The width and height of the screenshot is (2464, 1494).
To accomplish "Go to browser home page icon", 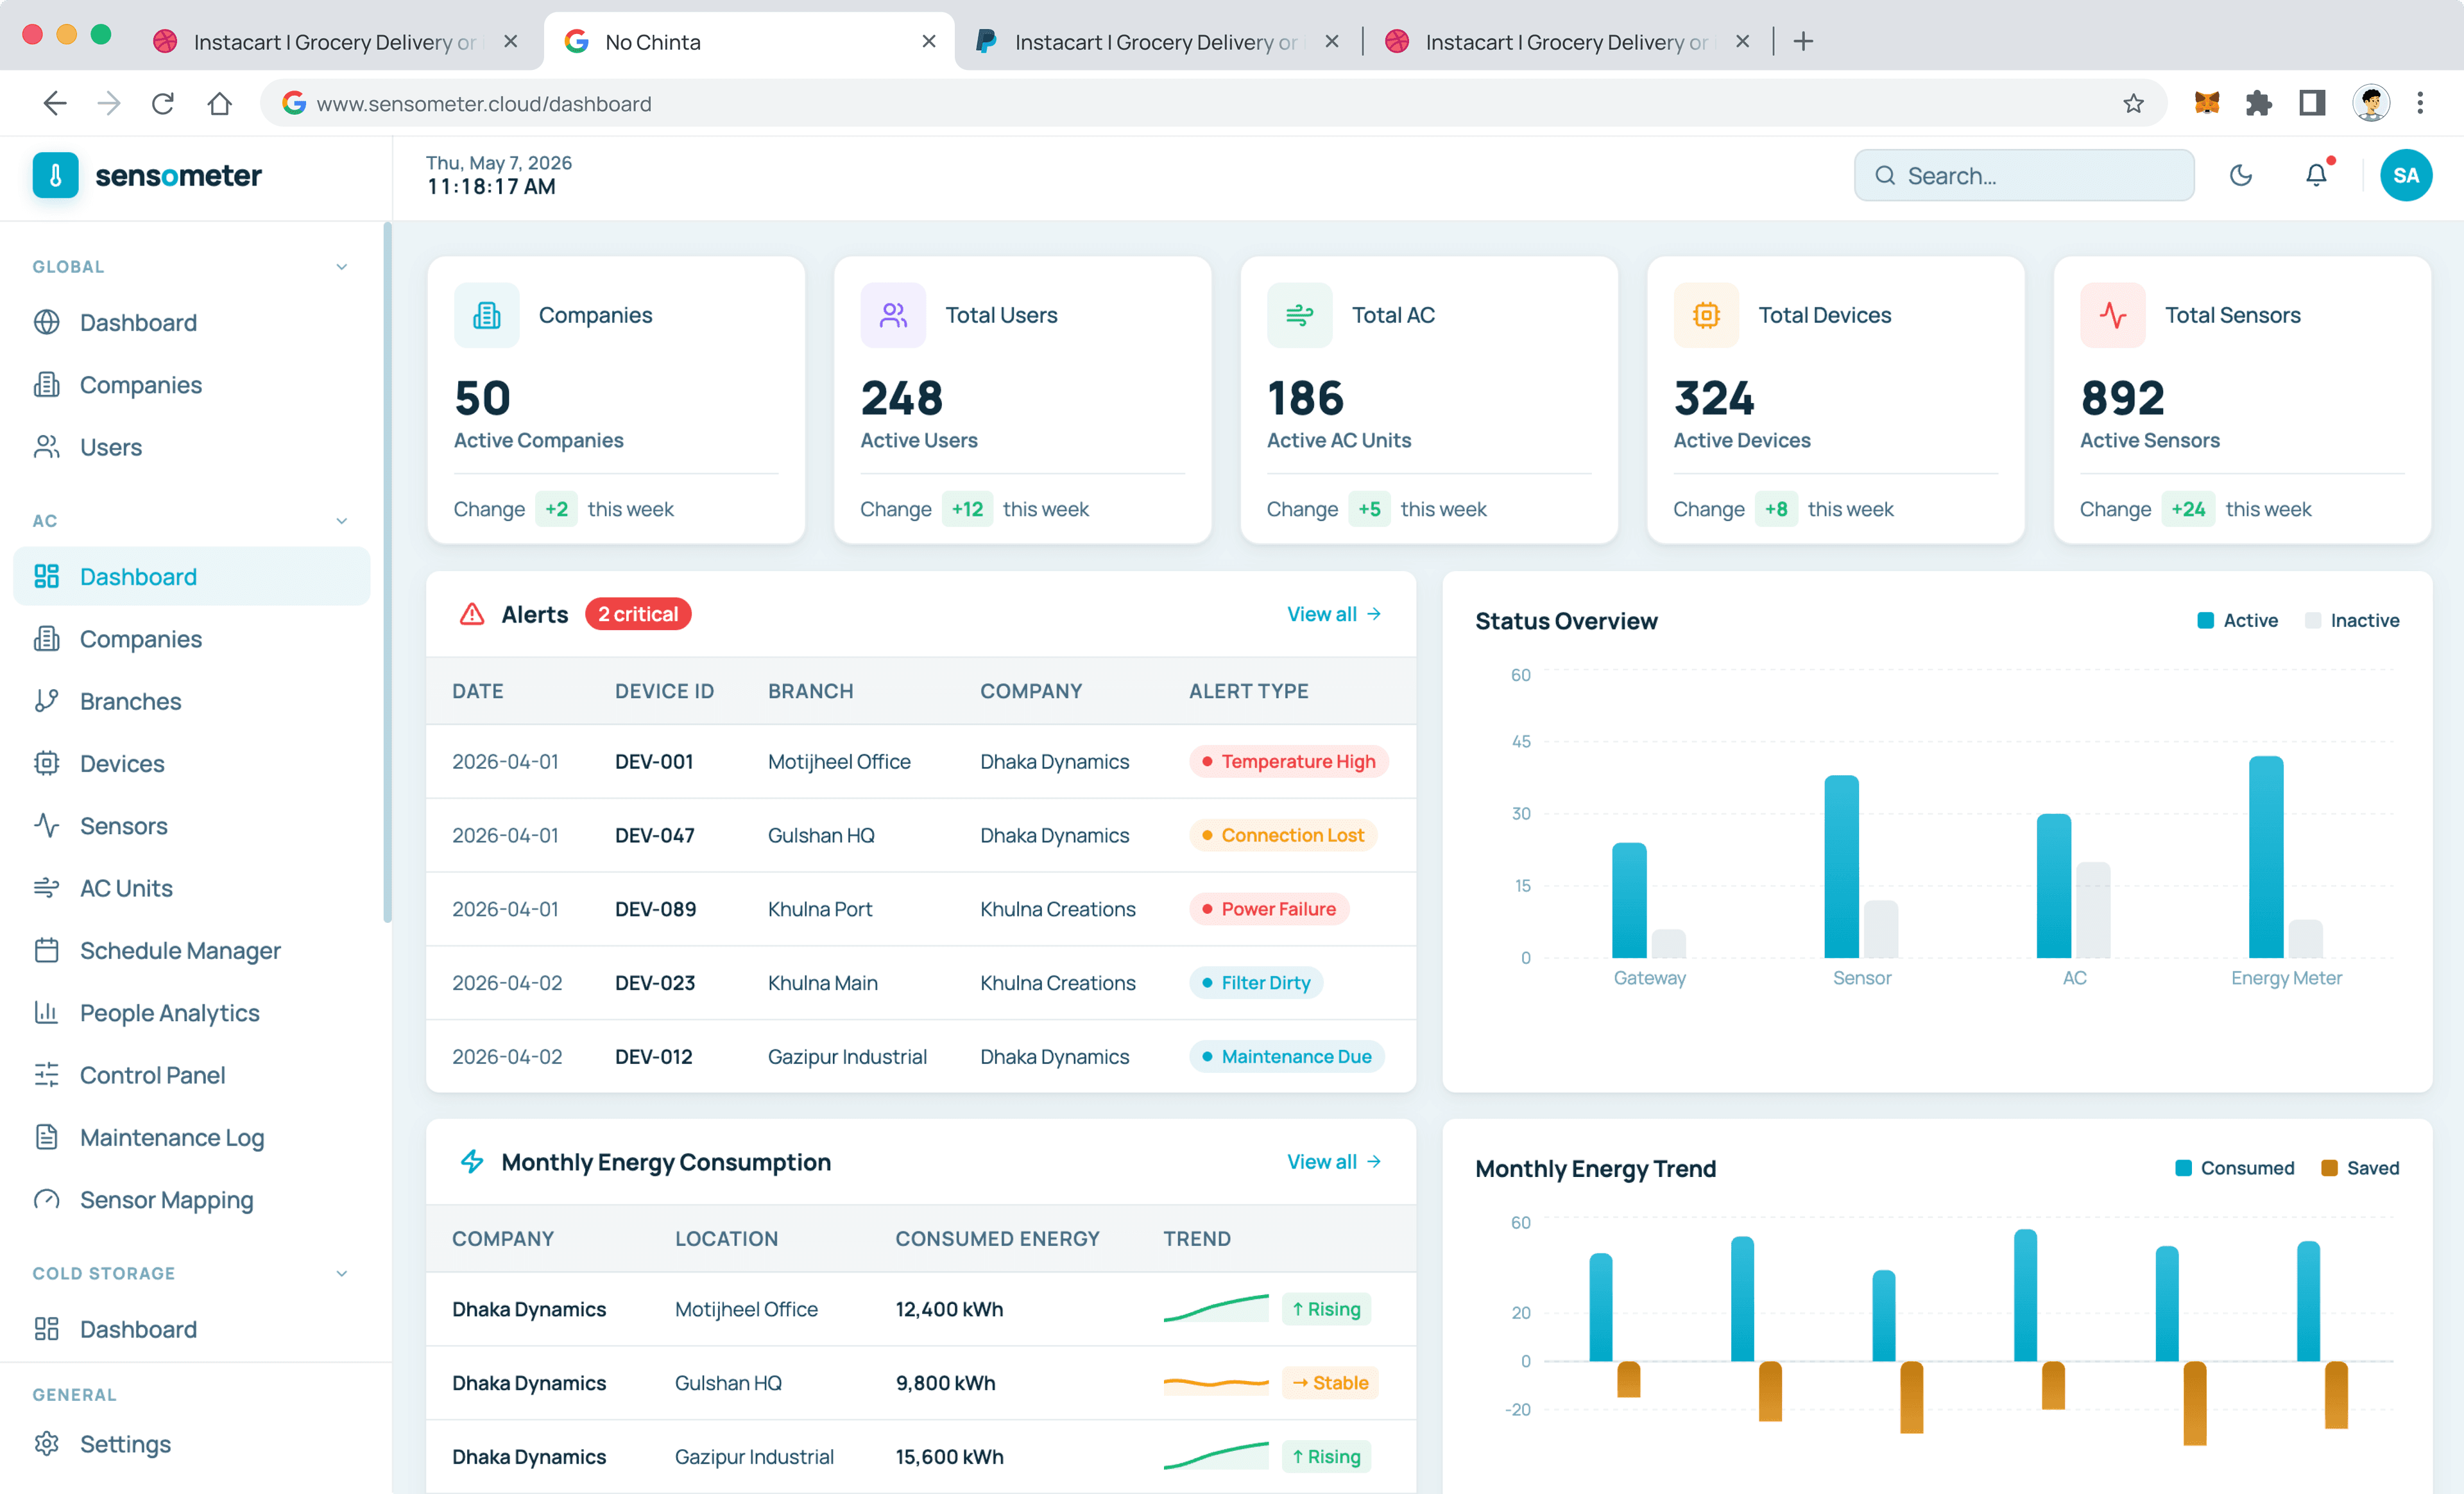I will click(x=219, y=103).
